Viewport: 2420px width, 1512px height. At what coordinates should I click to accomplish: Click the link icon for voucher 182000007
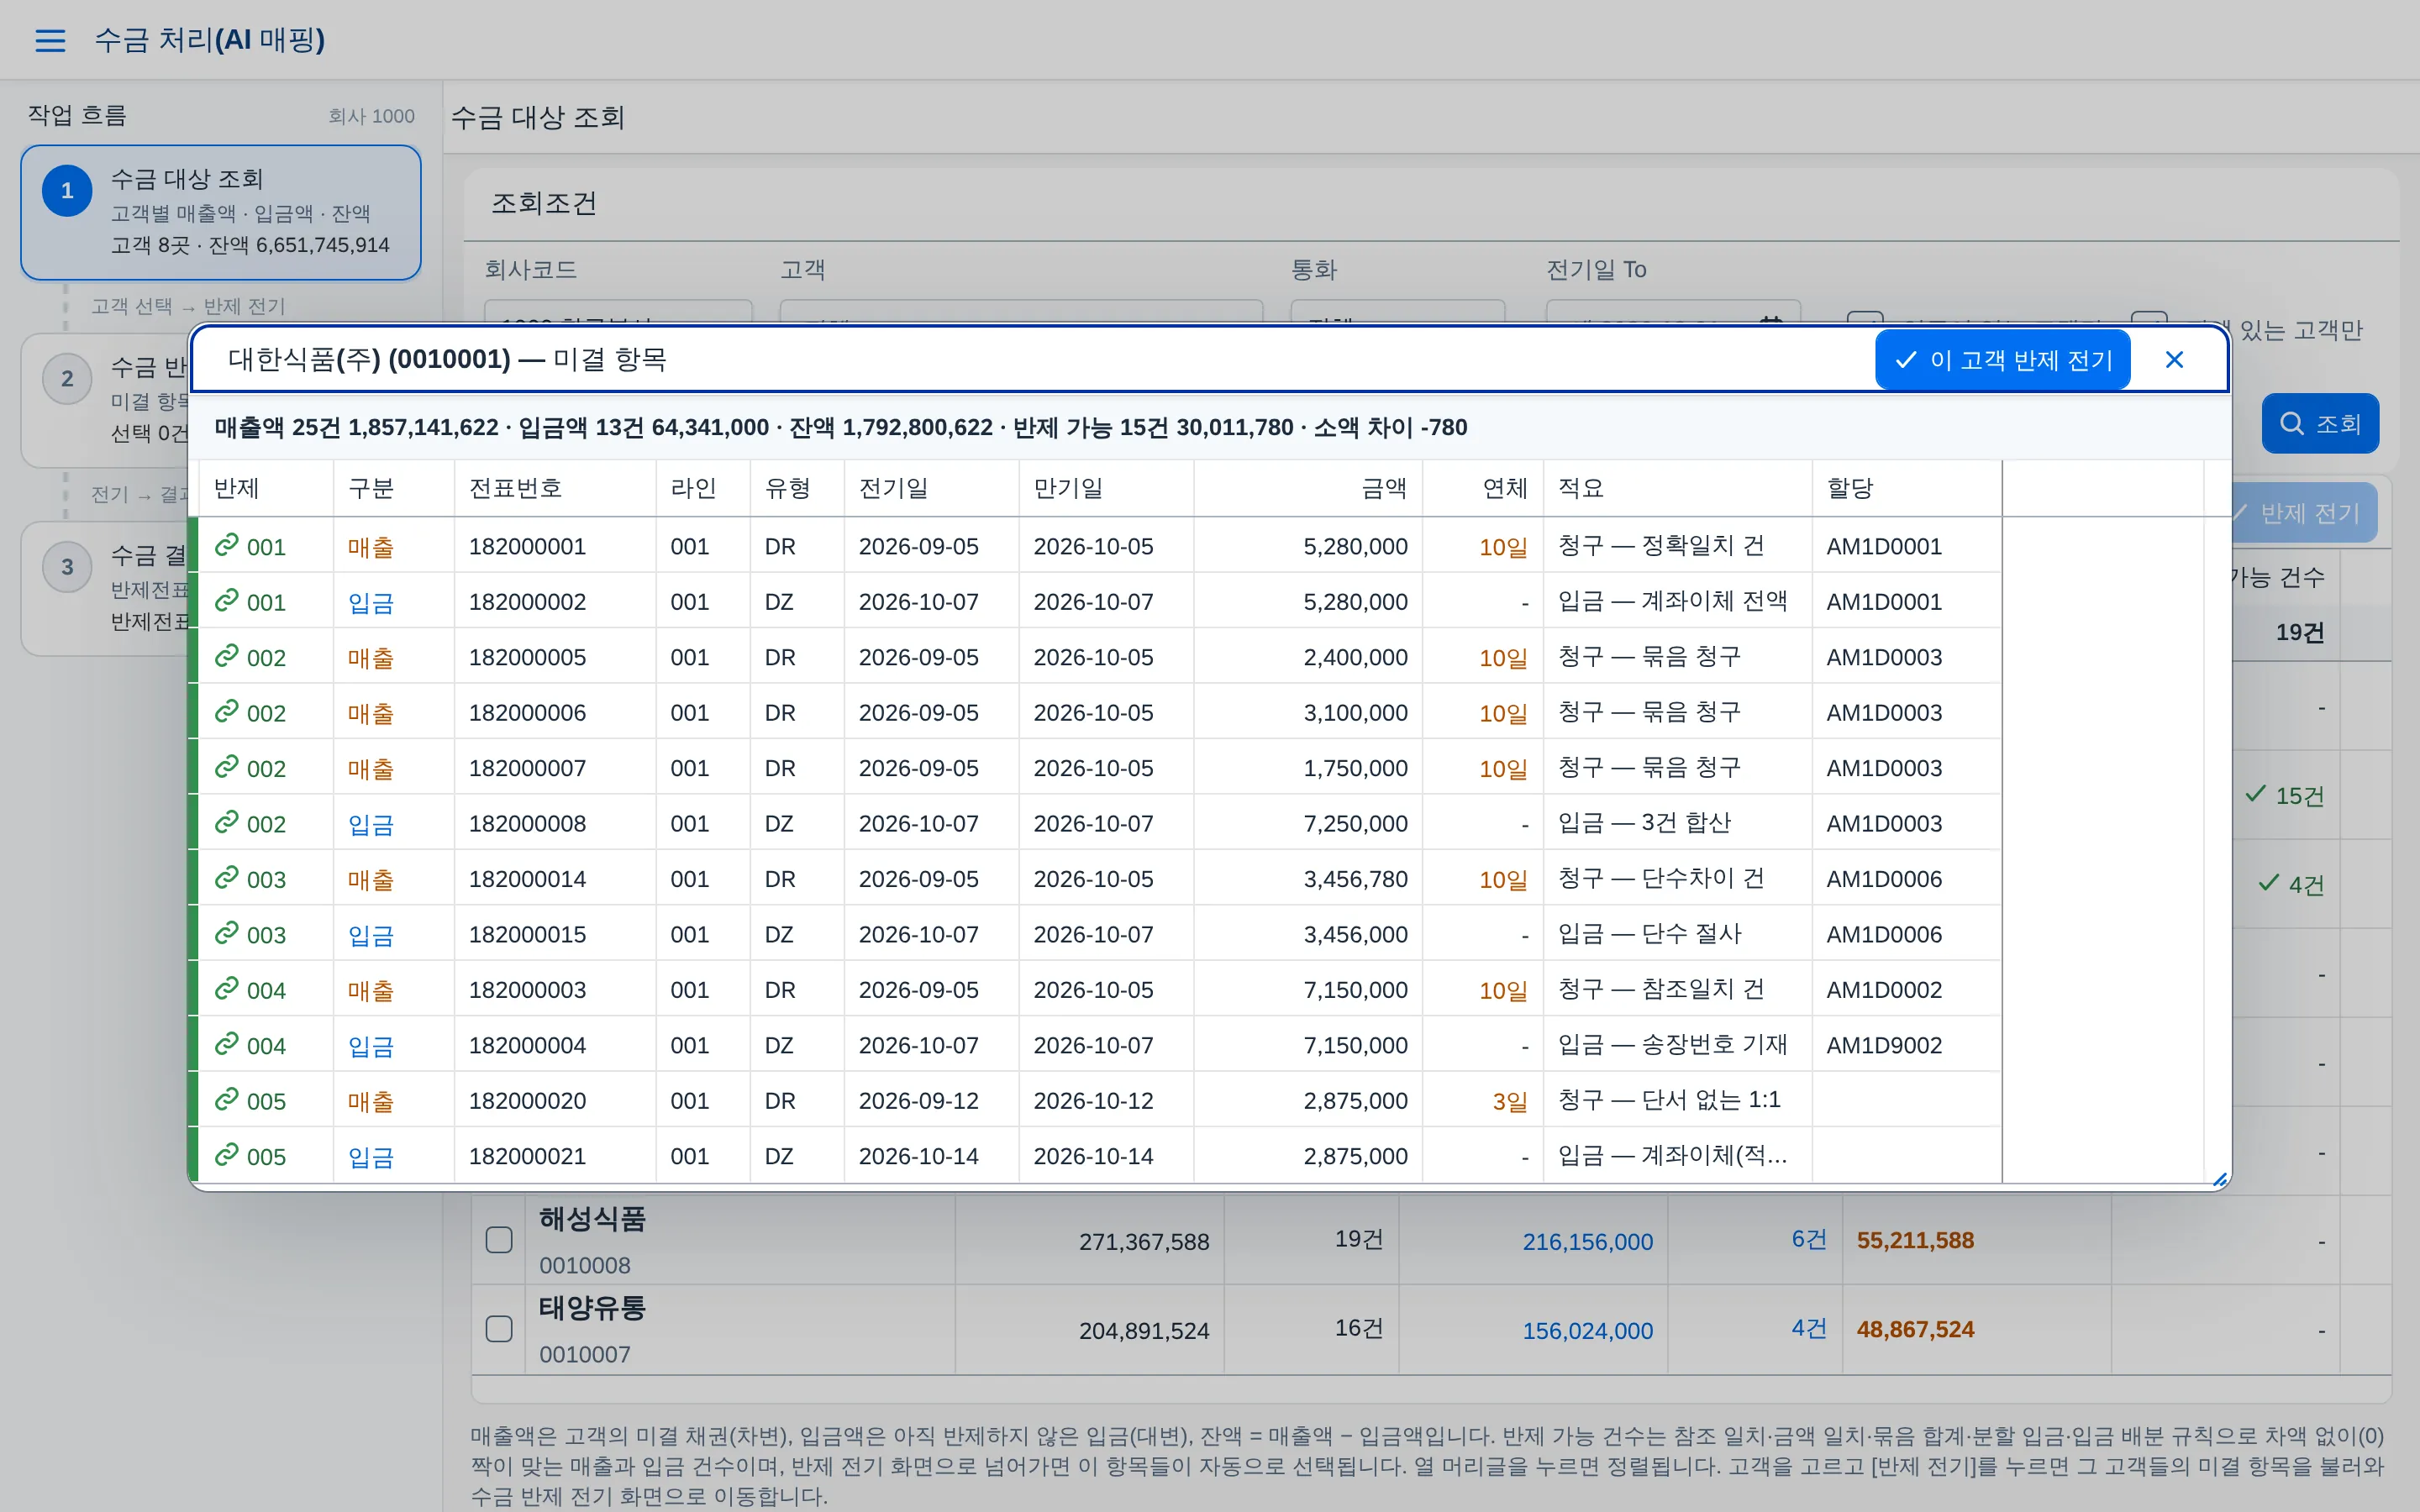tap(227, 766)
